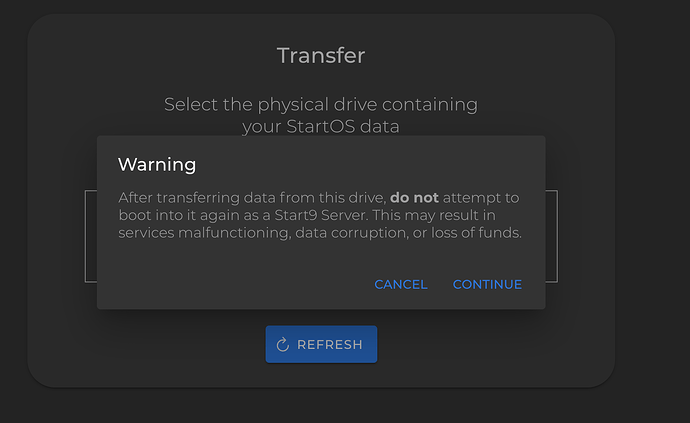Click the Transfer page heading
The width and height of the screenshot is (690, 423).
coord(321,55)
